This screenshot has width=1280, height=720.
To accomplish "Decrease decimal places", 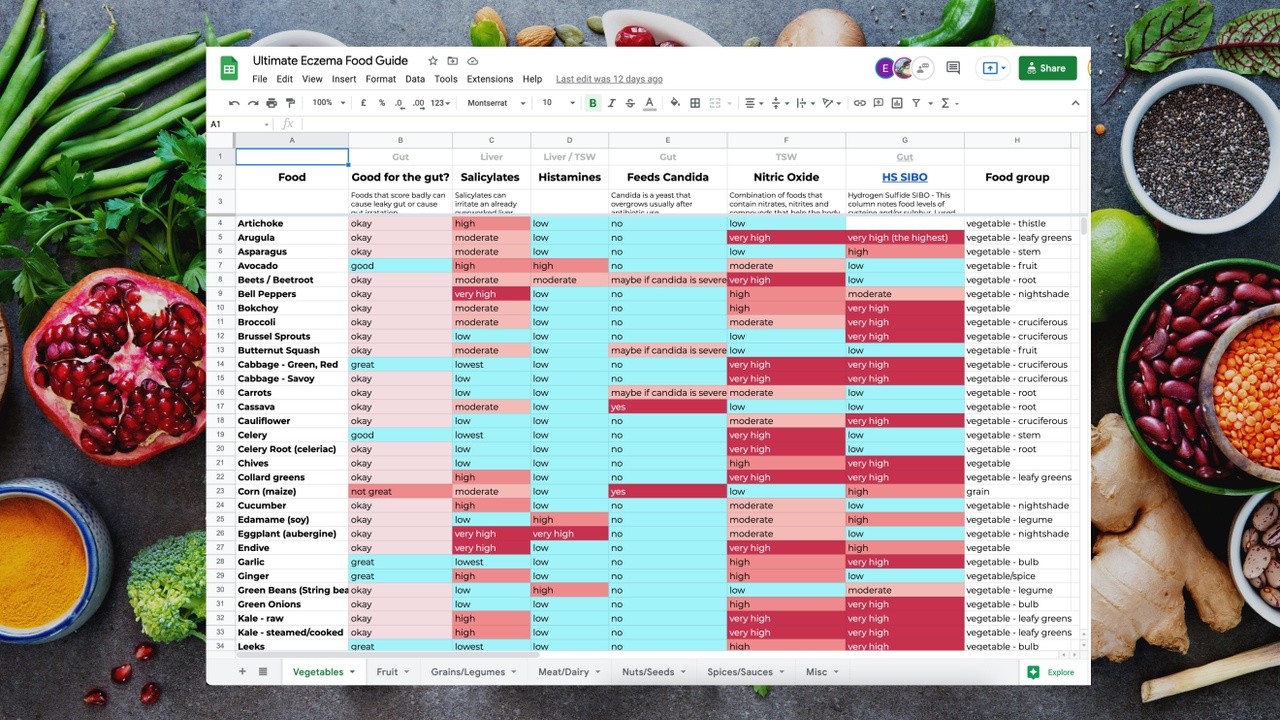I will pos(399,103).
